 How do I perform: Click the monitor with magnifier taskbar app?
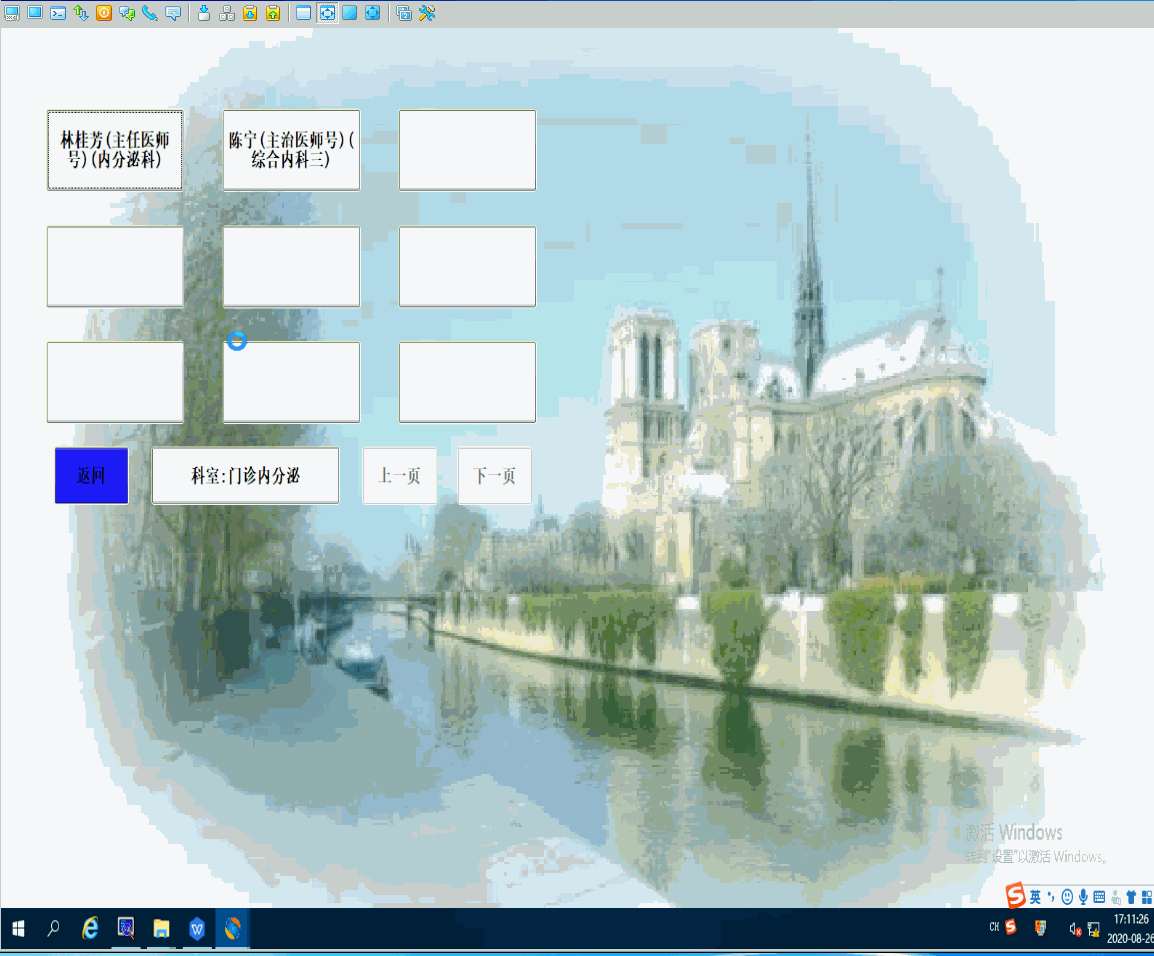click(126, 929)
